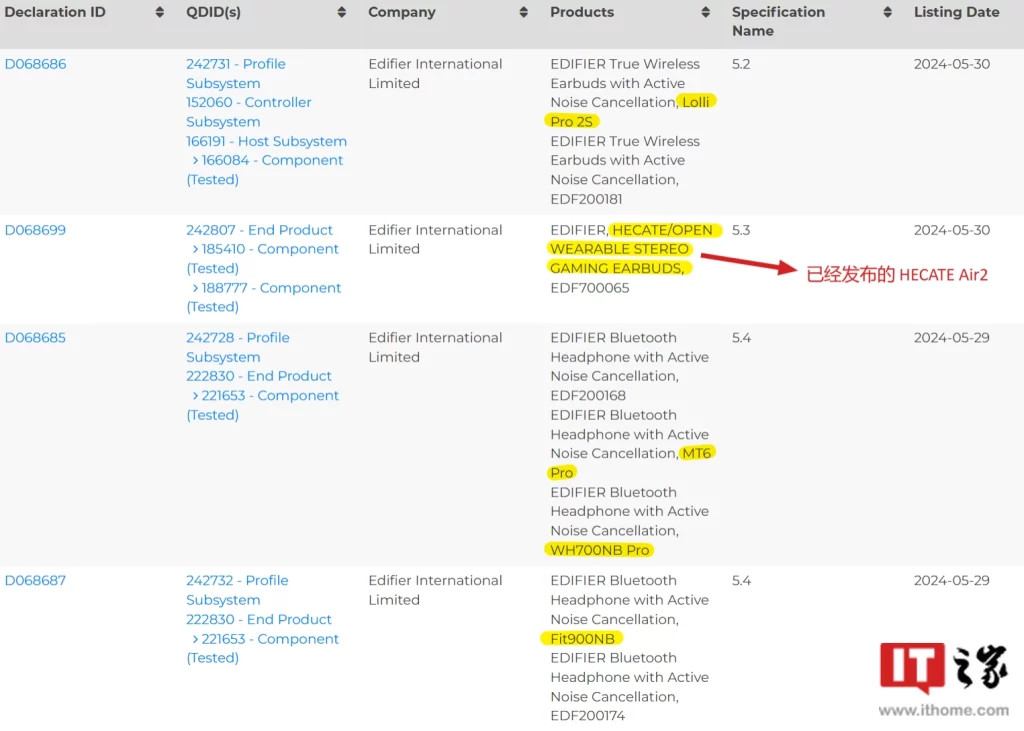The image size is (1024, 731).
Task: Open 221653 Component link in D068685 row
Action: pos(264,405)
